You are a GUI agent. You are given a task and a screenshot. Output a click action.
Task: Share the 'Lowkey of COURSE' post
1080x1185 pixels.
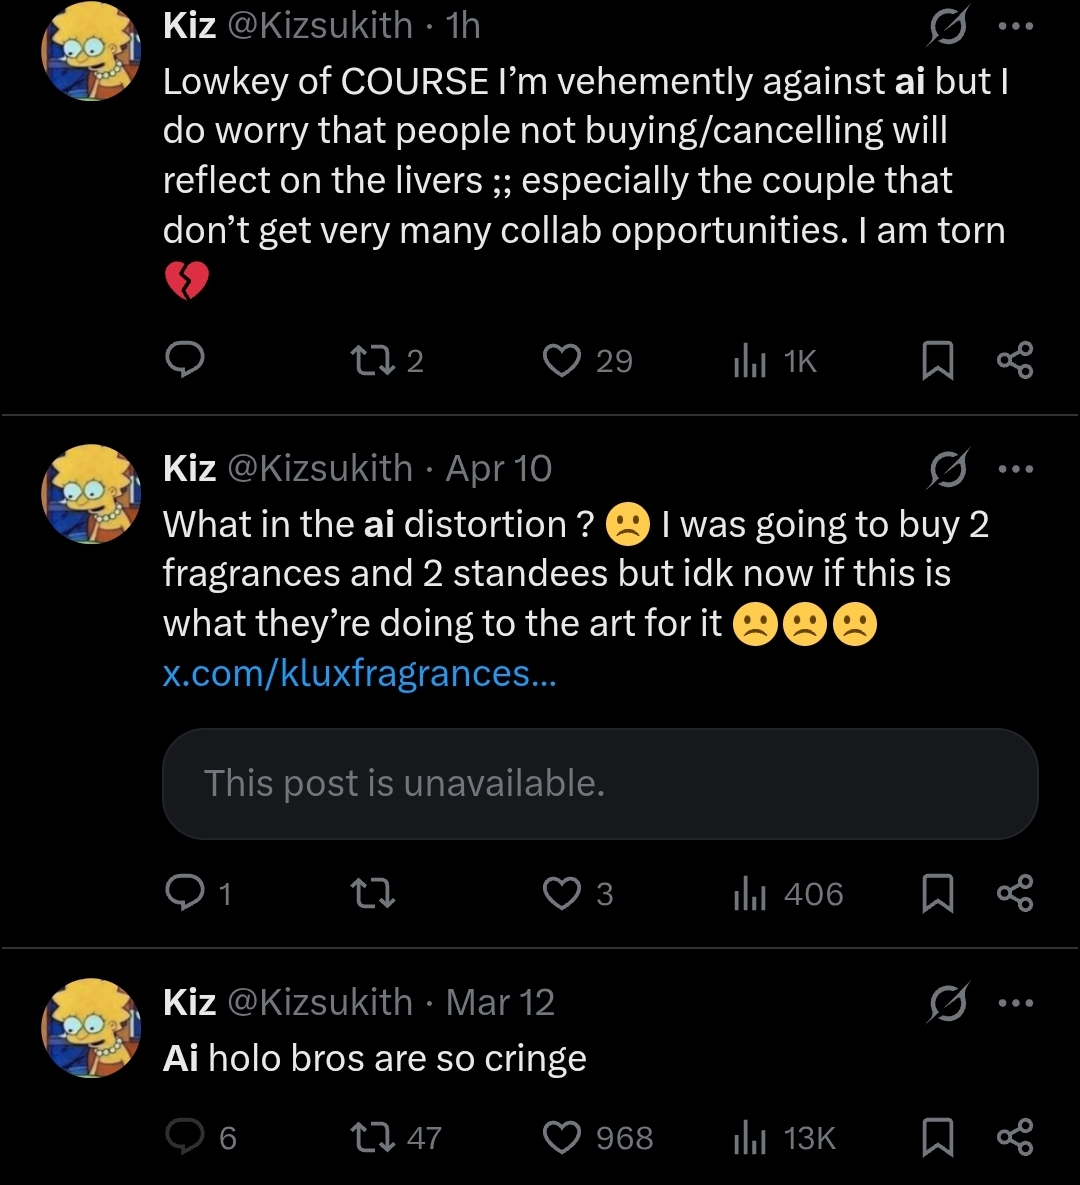pos(1014,360)
